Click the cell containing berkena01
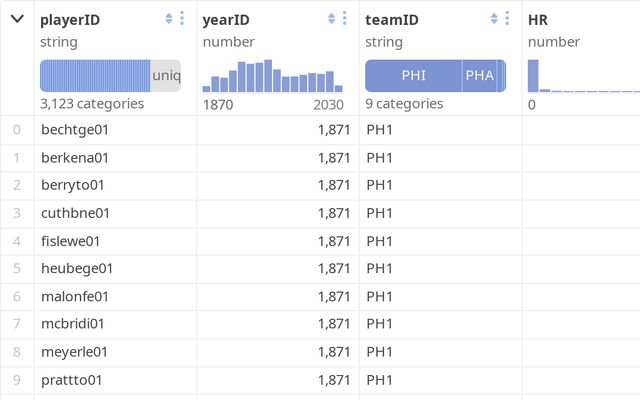The height and width of the screenshot is (400, 640). tap(75, 157)
